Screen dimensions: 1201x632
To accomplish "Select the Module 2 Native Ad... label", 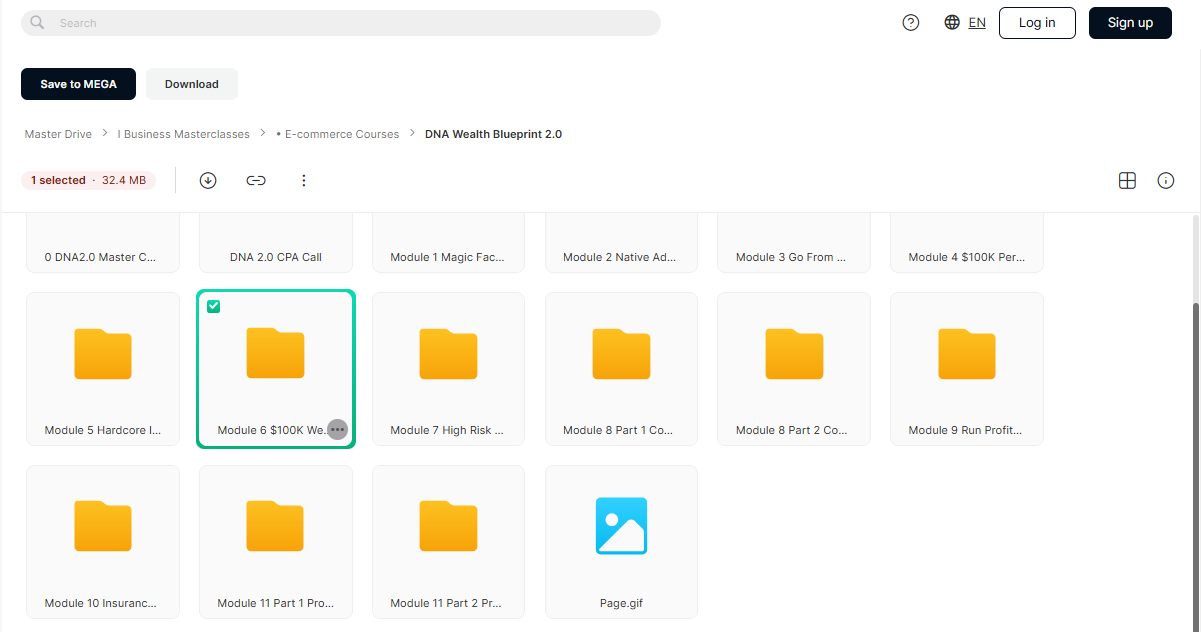I will [x=620, y=257].
